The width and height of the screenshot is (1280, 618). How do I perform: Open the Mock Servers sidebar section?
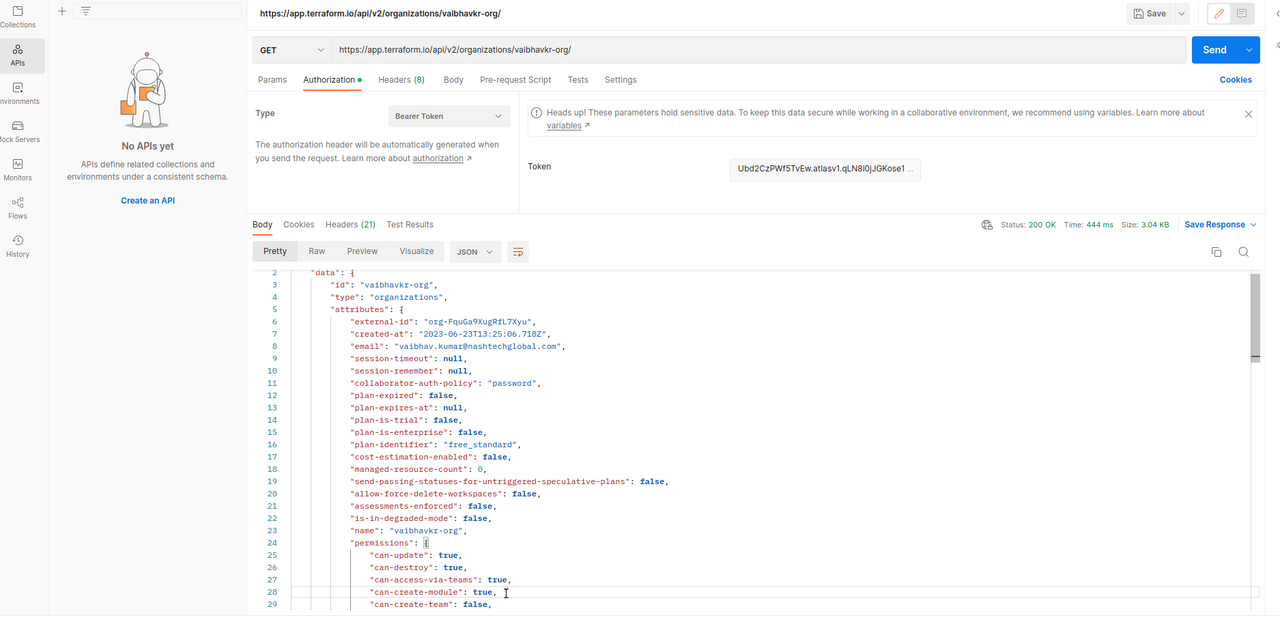pyautogui.click(x=18, y=131)
